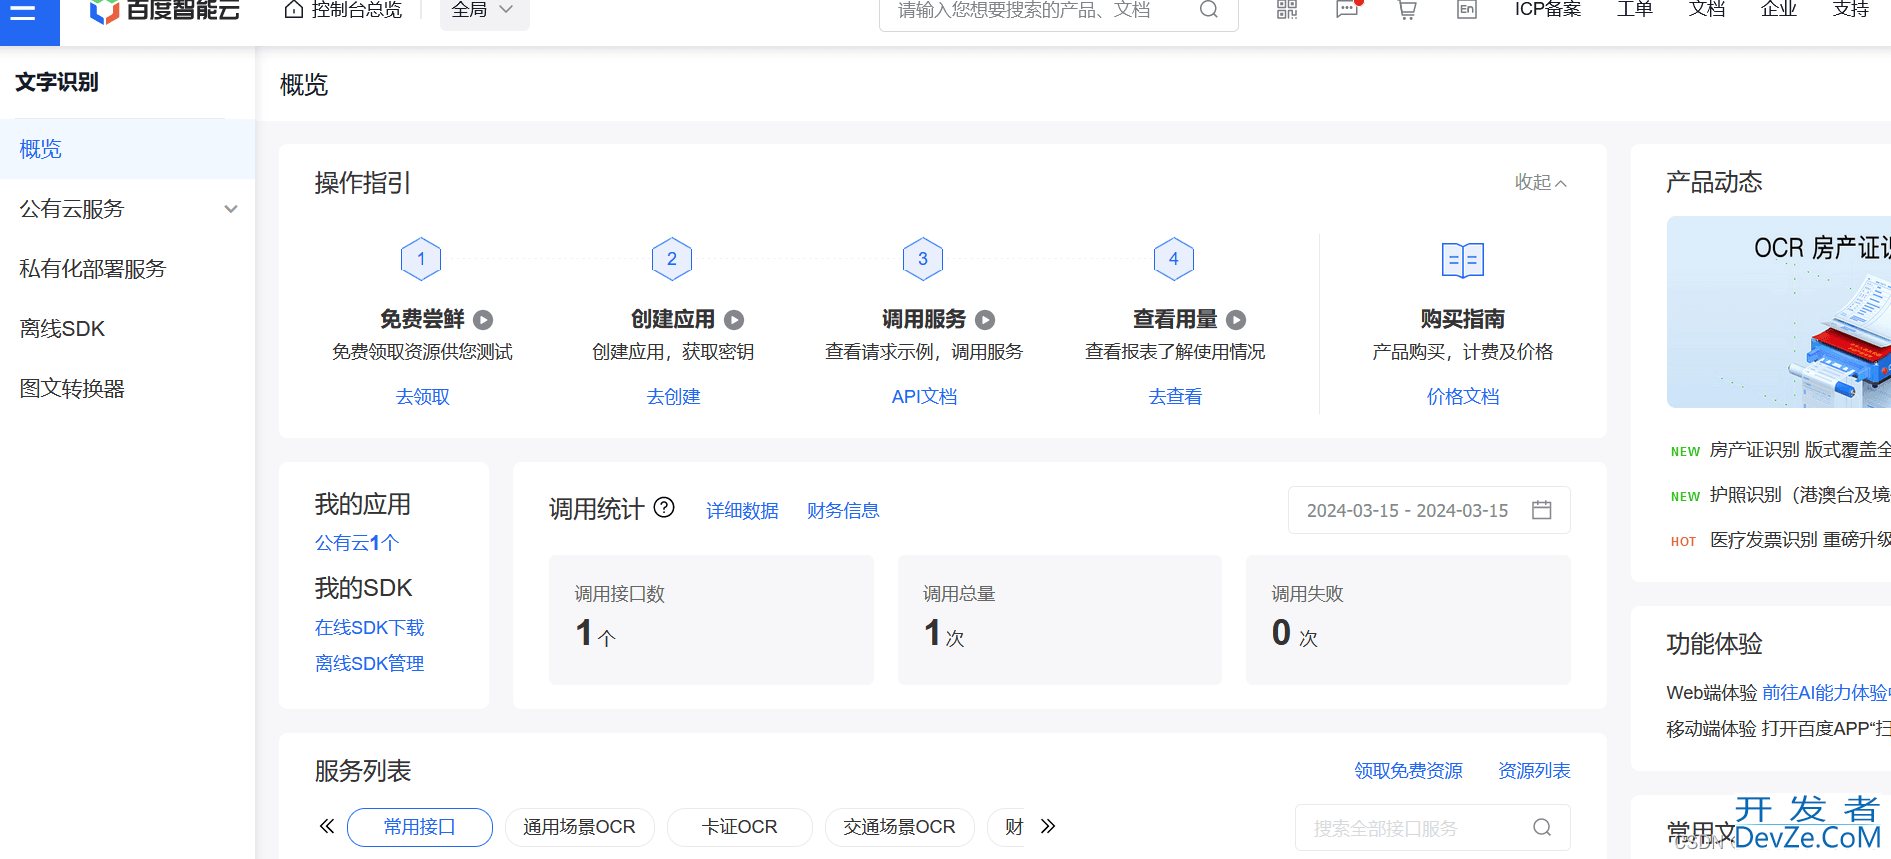Click the Baidu AI Cloud logo
The image size is (1891, 859).
(x=165, y=11)
